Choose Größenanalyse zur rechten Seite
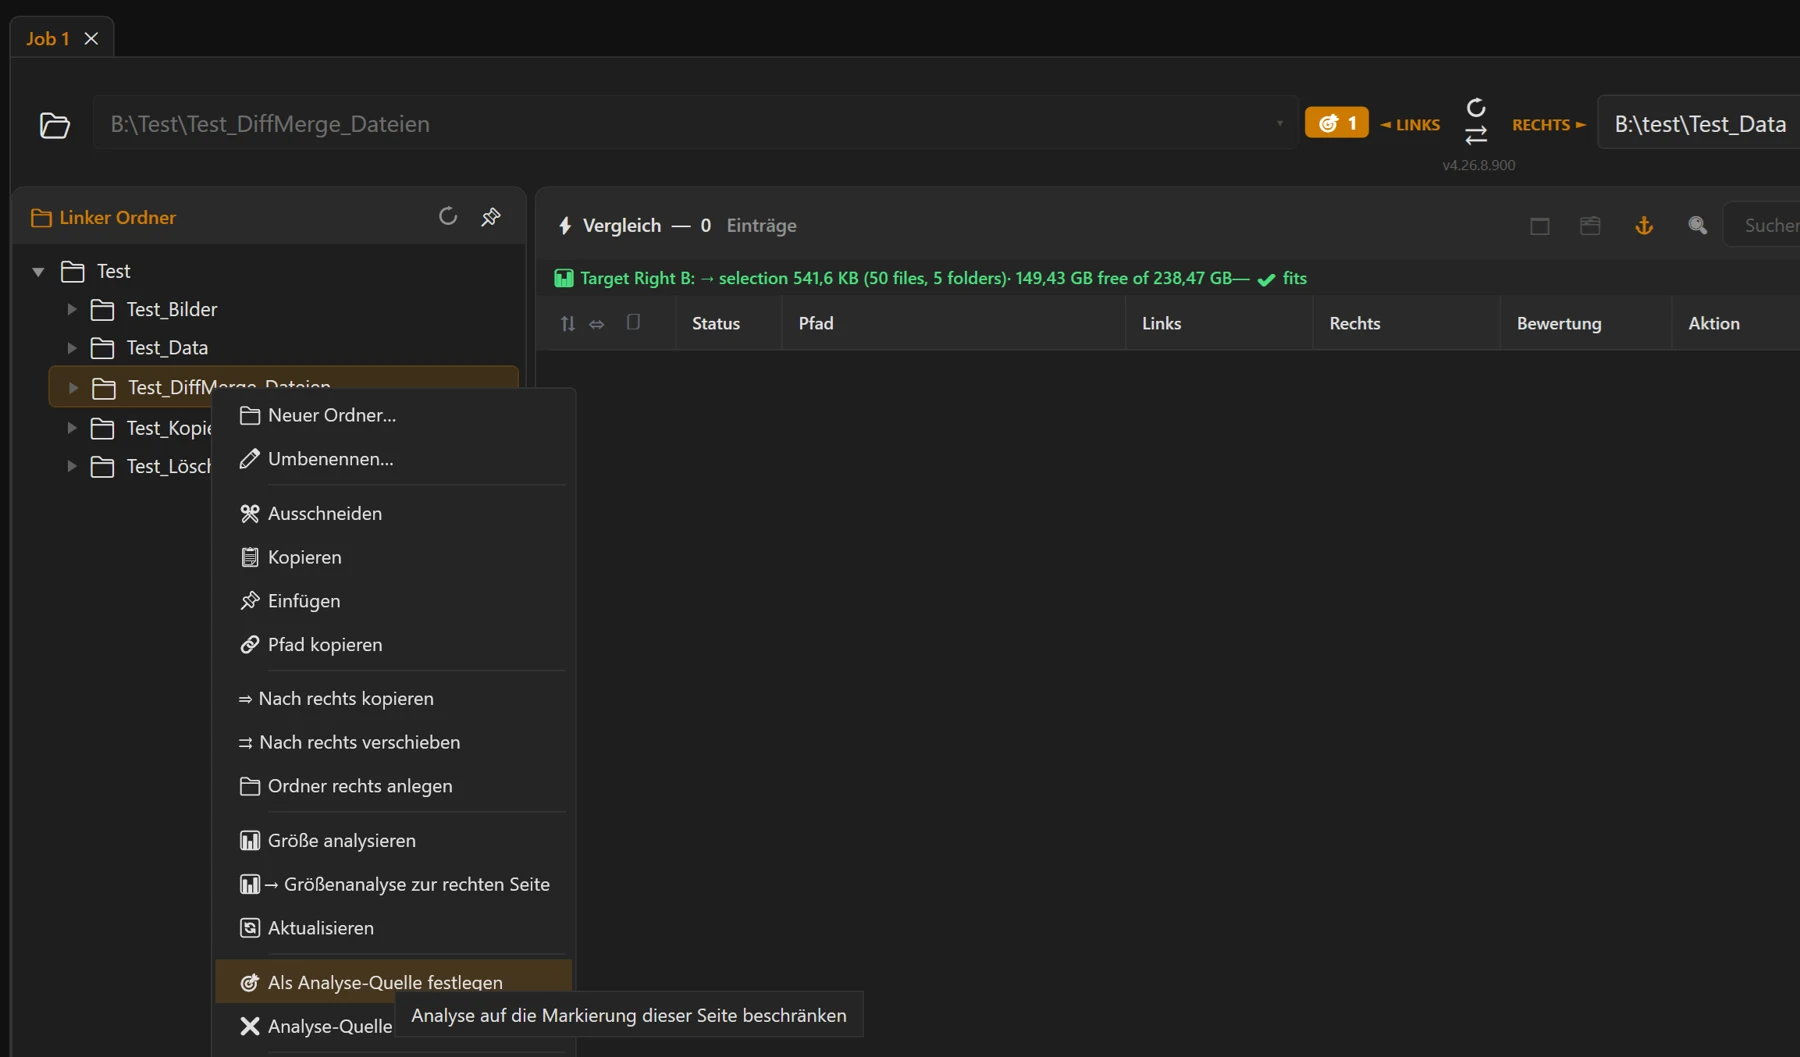 point(393,884)
